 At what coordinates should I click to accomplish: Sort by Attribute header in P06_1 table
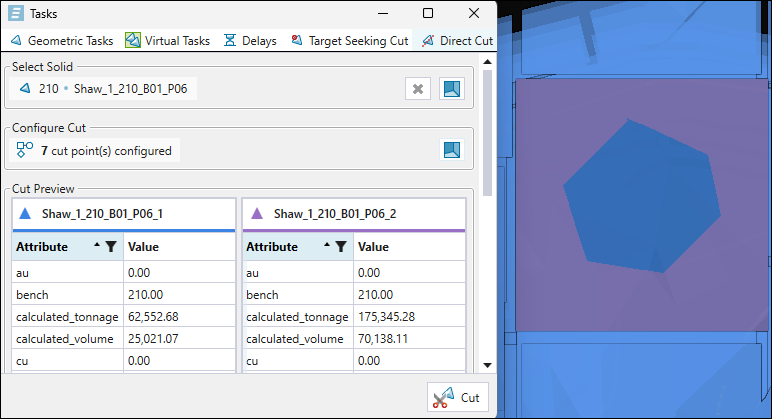pyautogui.click(x=42, y=247)
